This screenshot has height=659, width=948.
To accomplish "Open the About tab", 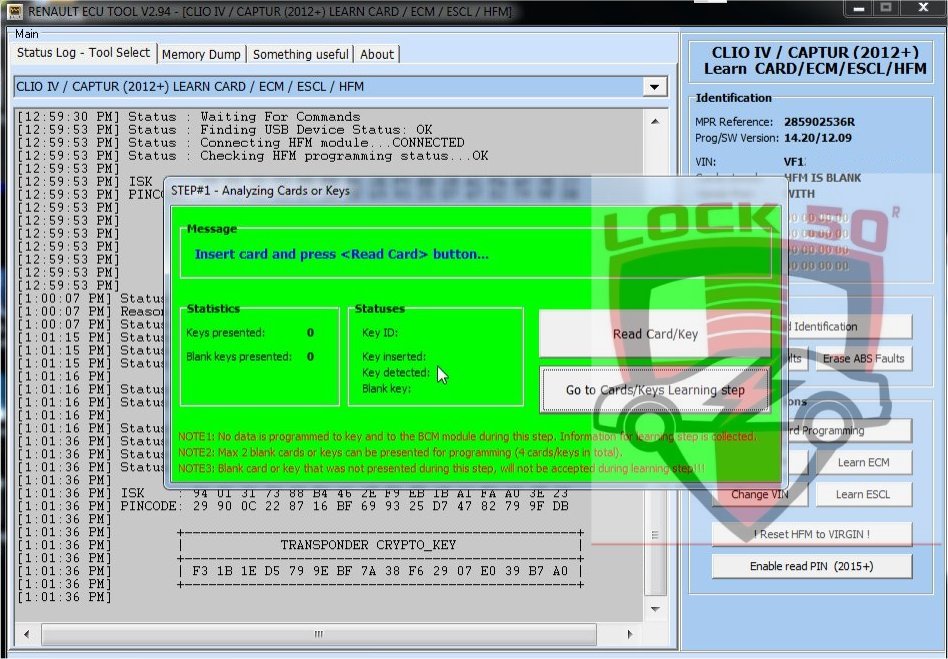I will point(377,54).
